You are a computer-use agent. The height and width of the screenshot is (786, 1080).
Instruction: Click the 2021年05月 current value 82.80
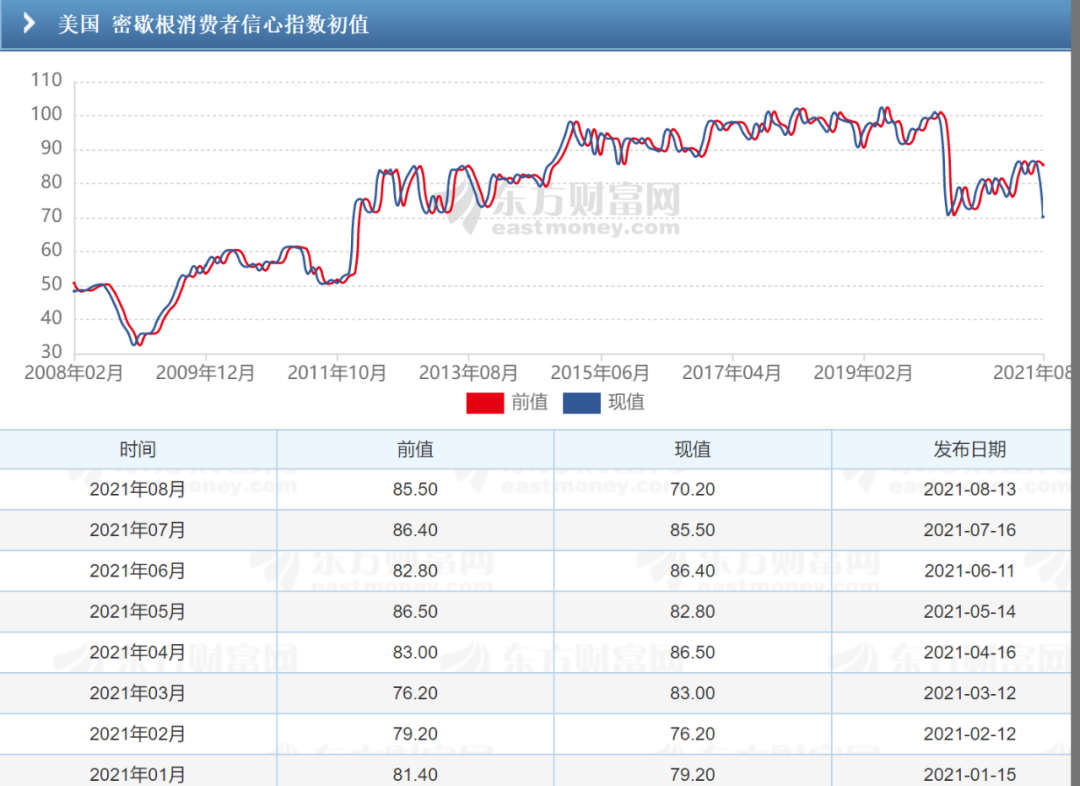(692, 612)
